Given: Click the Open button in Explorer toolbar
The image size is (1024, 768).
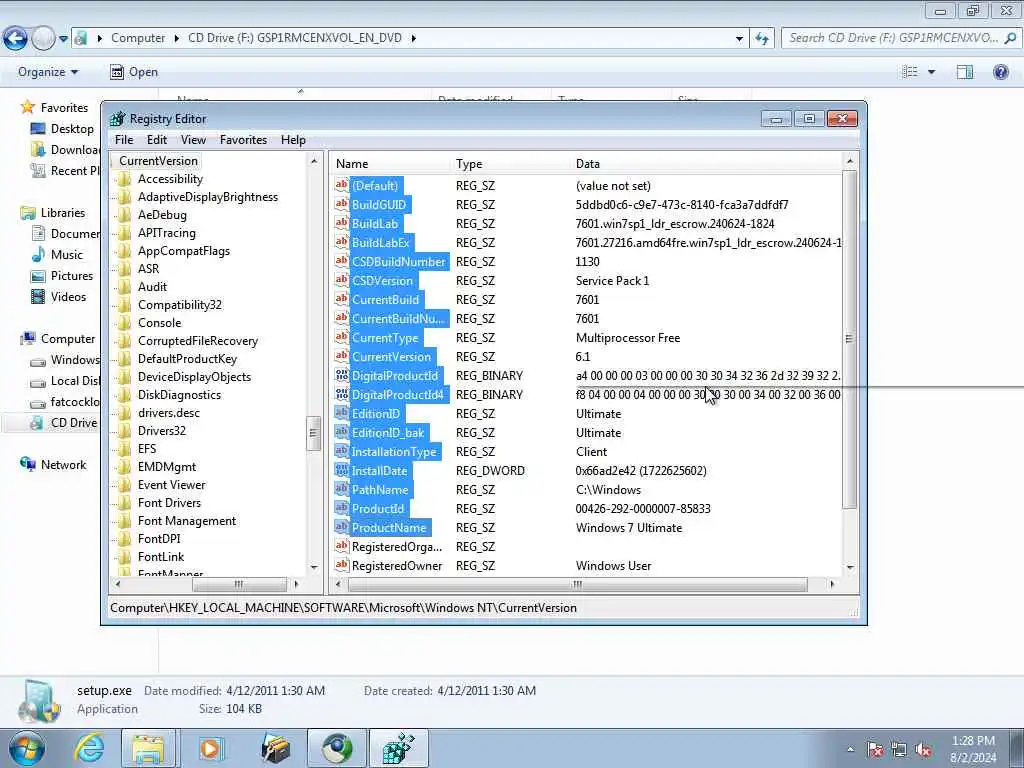Looking at the screenshot, I should tap(134, 72).
